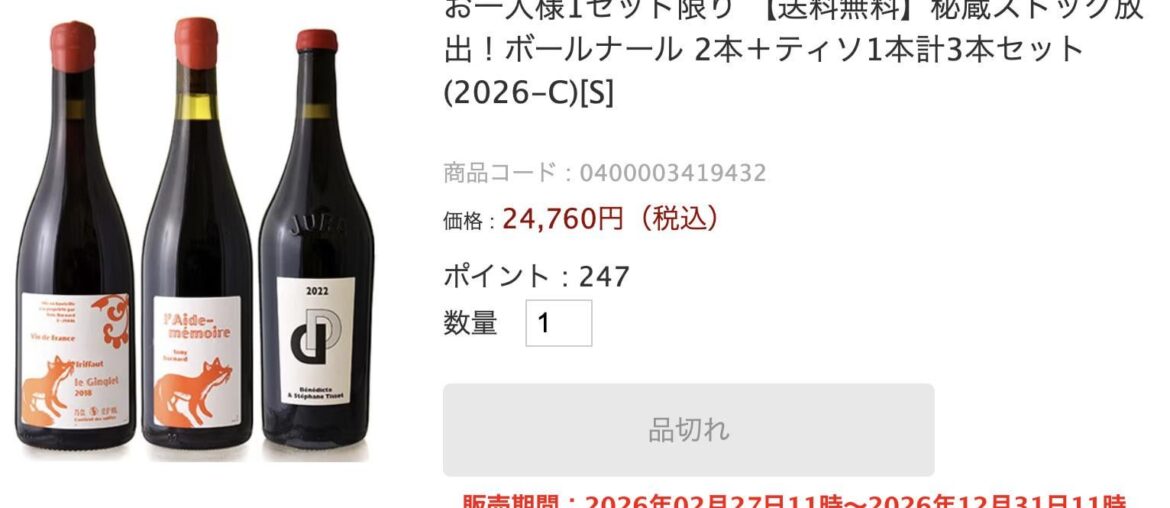
Task: Click the 2022 vintage on Tissot label
Action: (x=316, y=292)
